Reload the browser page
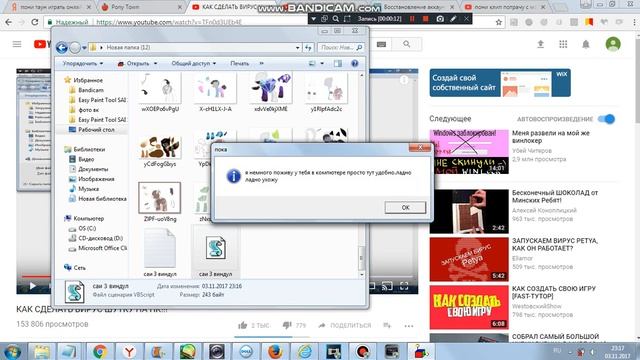This screenshot has height=360, width=640. (35, 22)
